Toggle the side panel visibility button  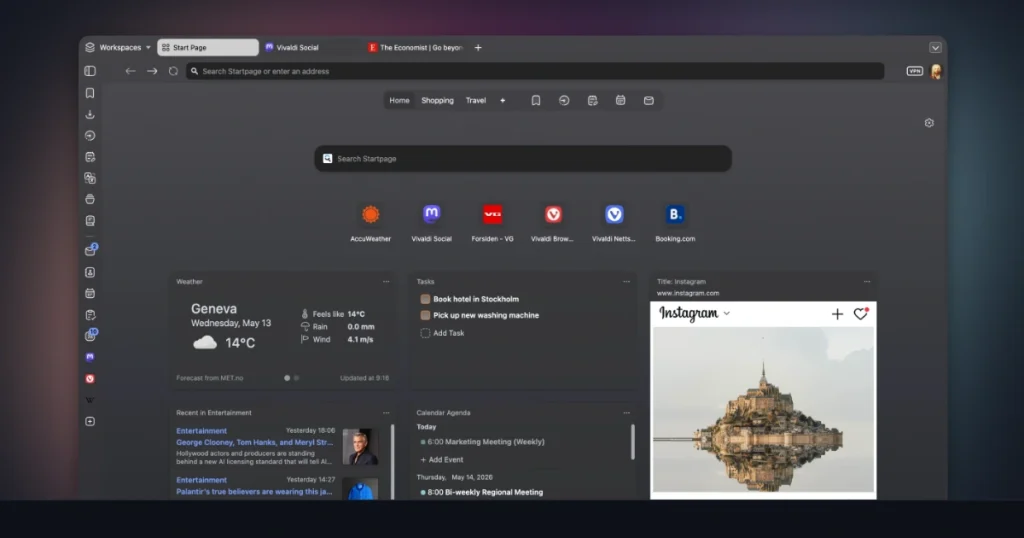click(90, 71)
